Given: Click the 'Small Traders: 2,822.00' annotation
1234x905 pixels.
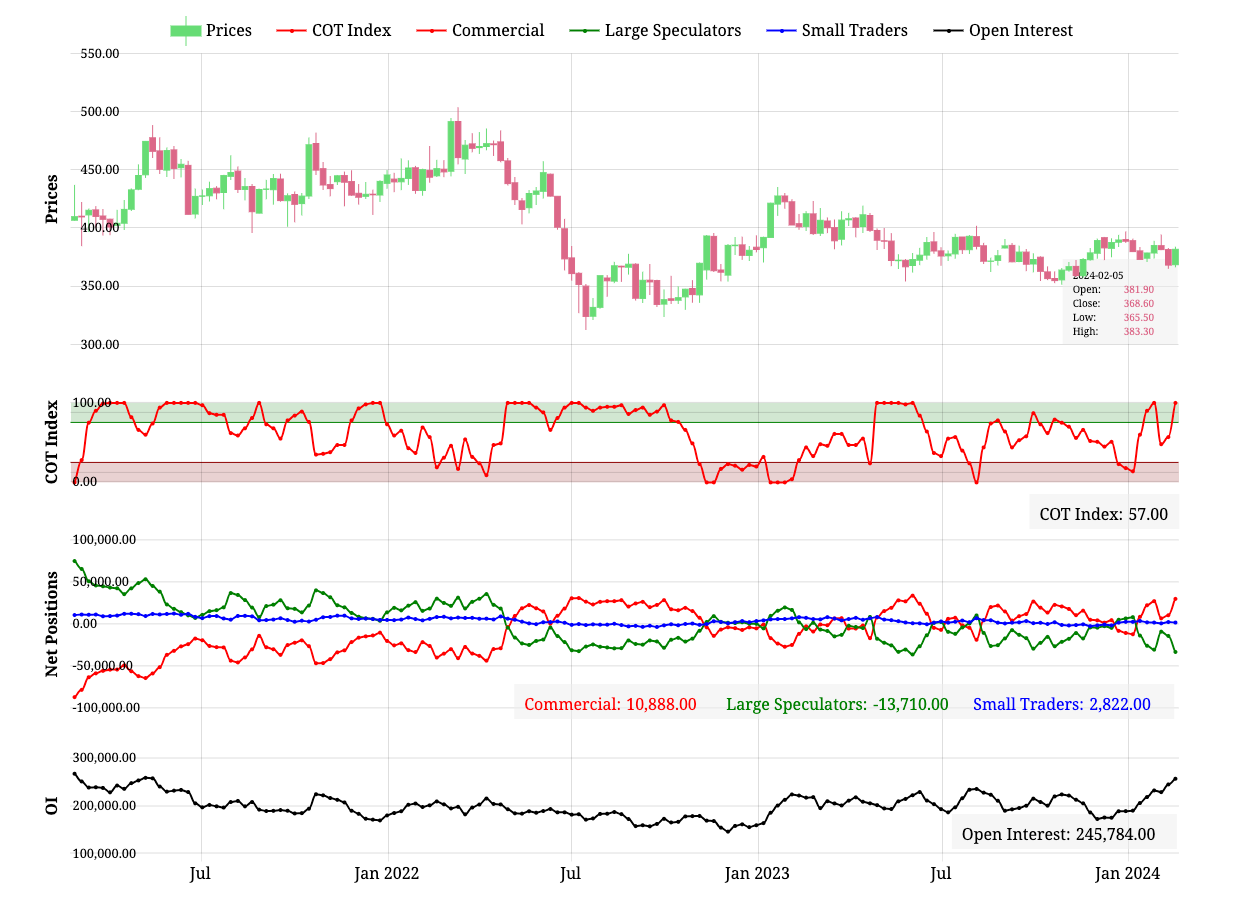Looking at the screenshot, I should coord(1062,704).
